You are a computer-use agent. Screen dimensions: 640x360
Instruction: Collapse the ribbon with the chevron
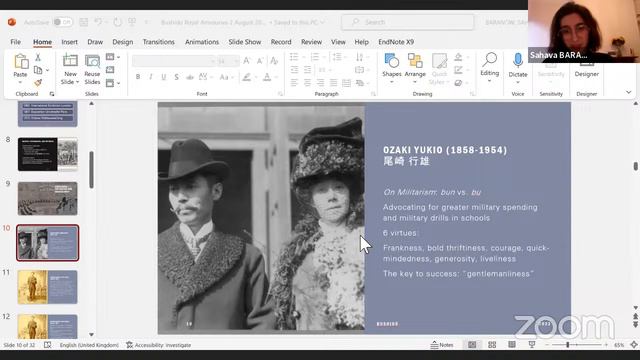click(x=629, y=92)
